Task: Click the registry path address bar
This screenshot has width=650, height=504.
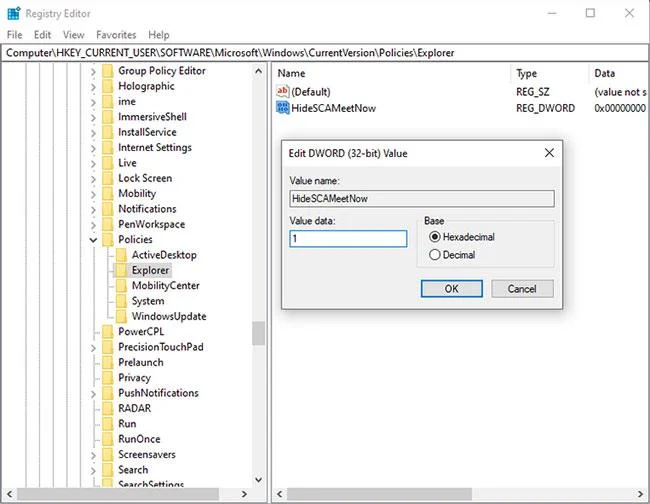Action: point(325,53)
